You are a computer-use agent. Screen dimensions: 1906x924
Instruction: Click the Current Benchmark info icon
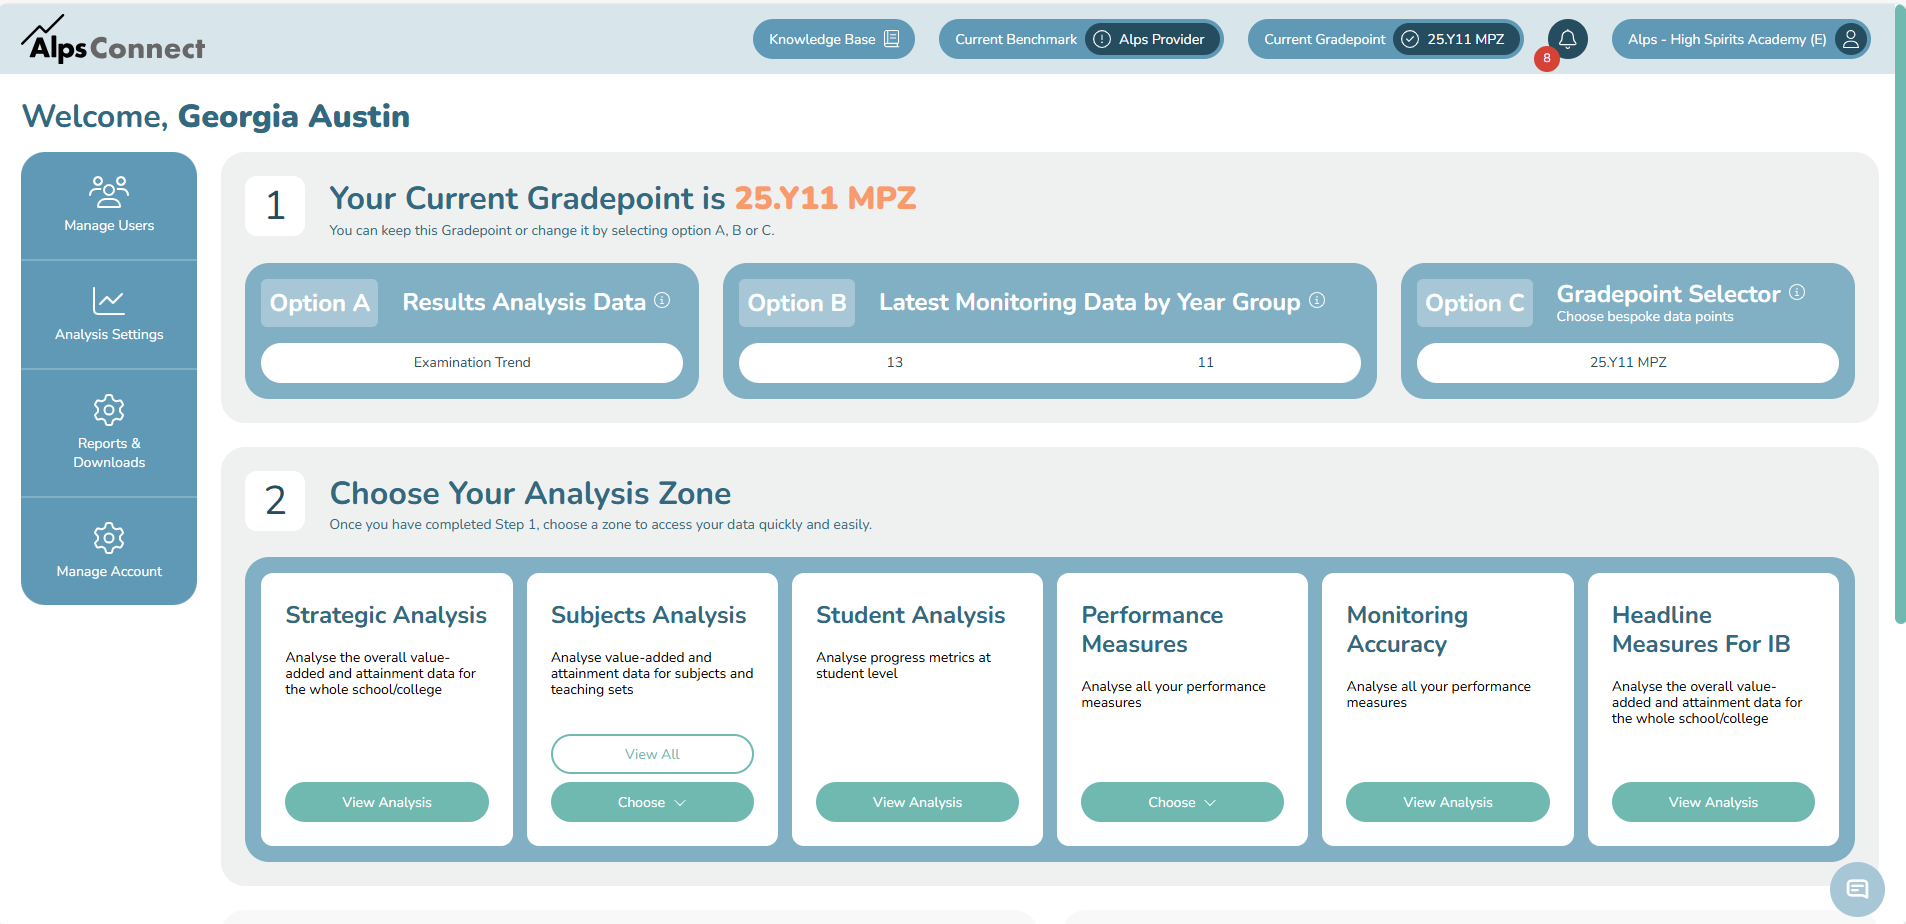pyautogui.click(x=1102, y=39)
